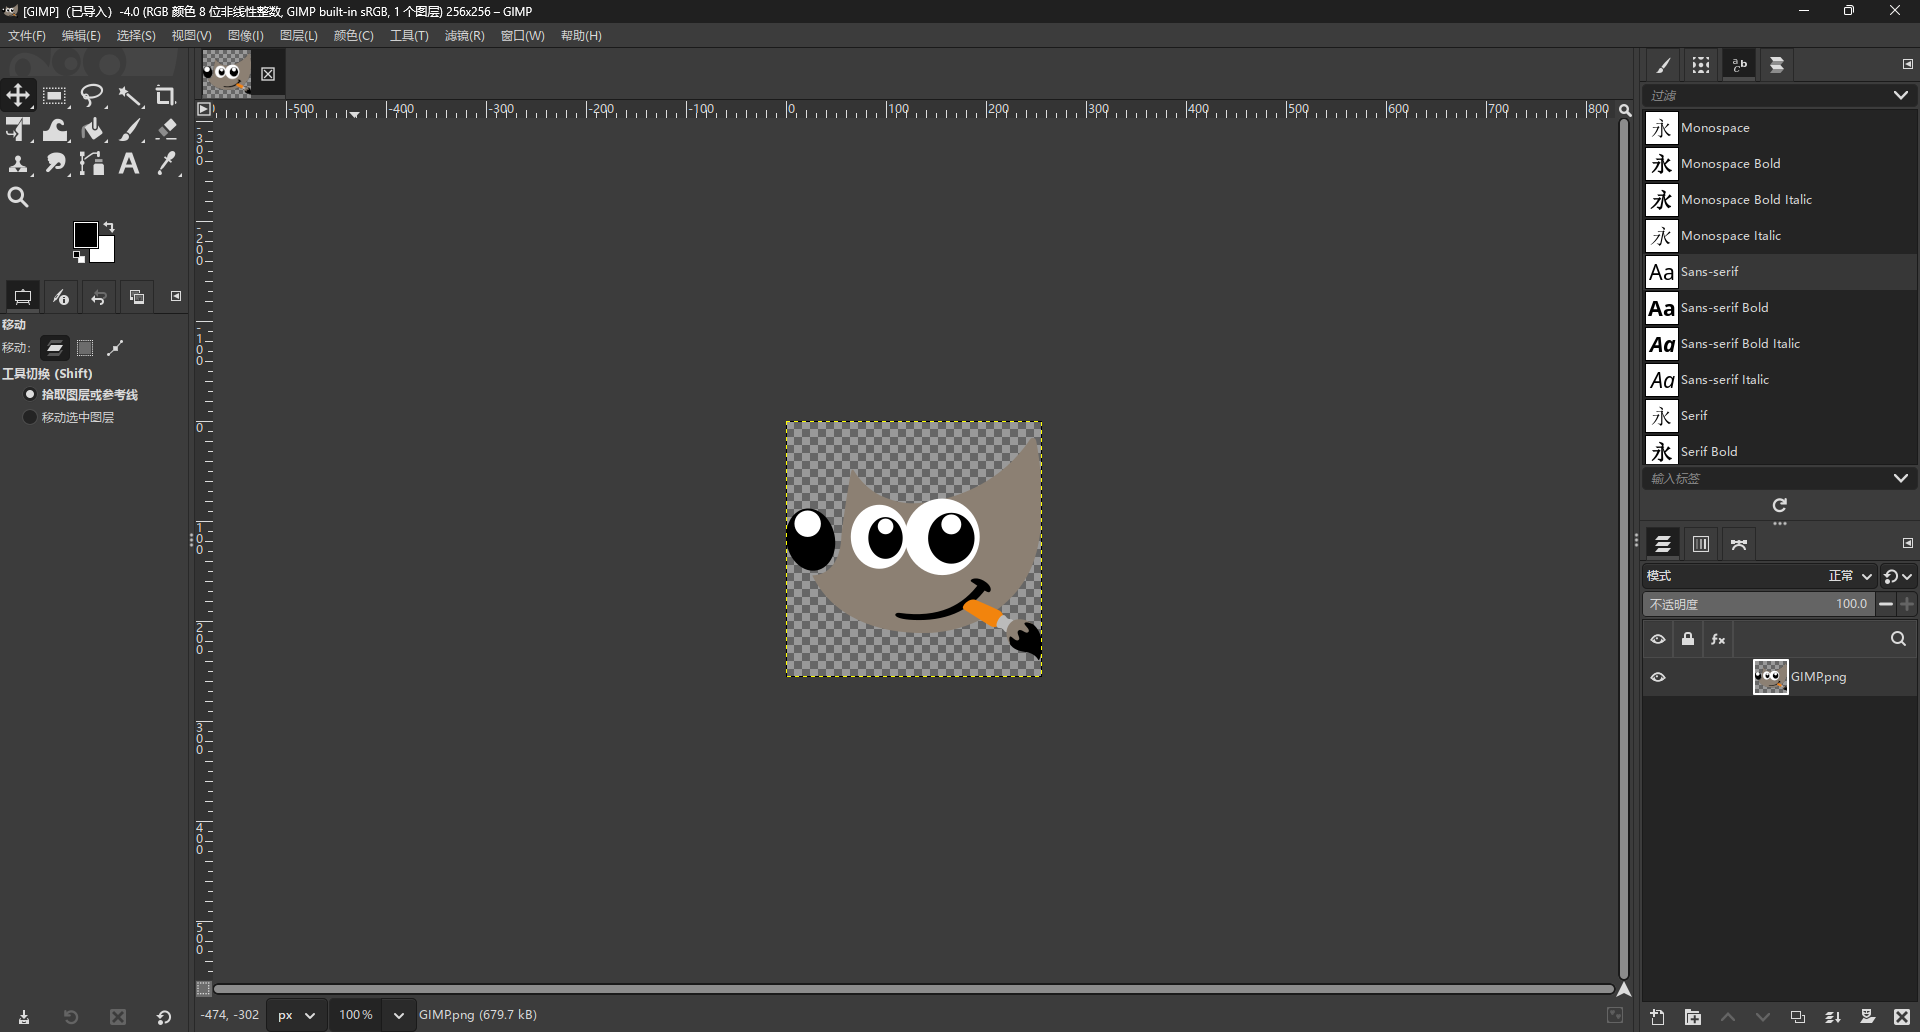This screenshot has width=1920, height=1032.
Task: Click the foreground black color swatch
Action: point(85,234)
